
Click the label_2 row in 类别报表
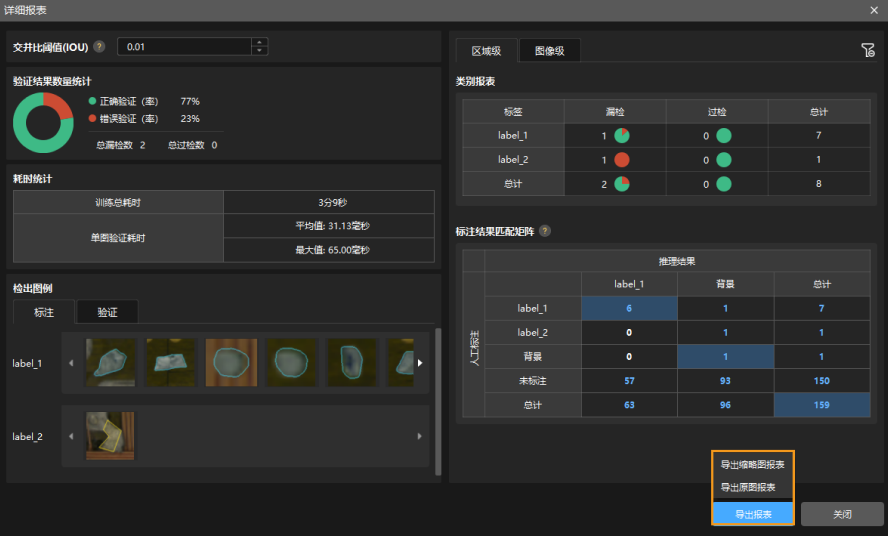[666, 160]
